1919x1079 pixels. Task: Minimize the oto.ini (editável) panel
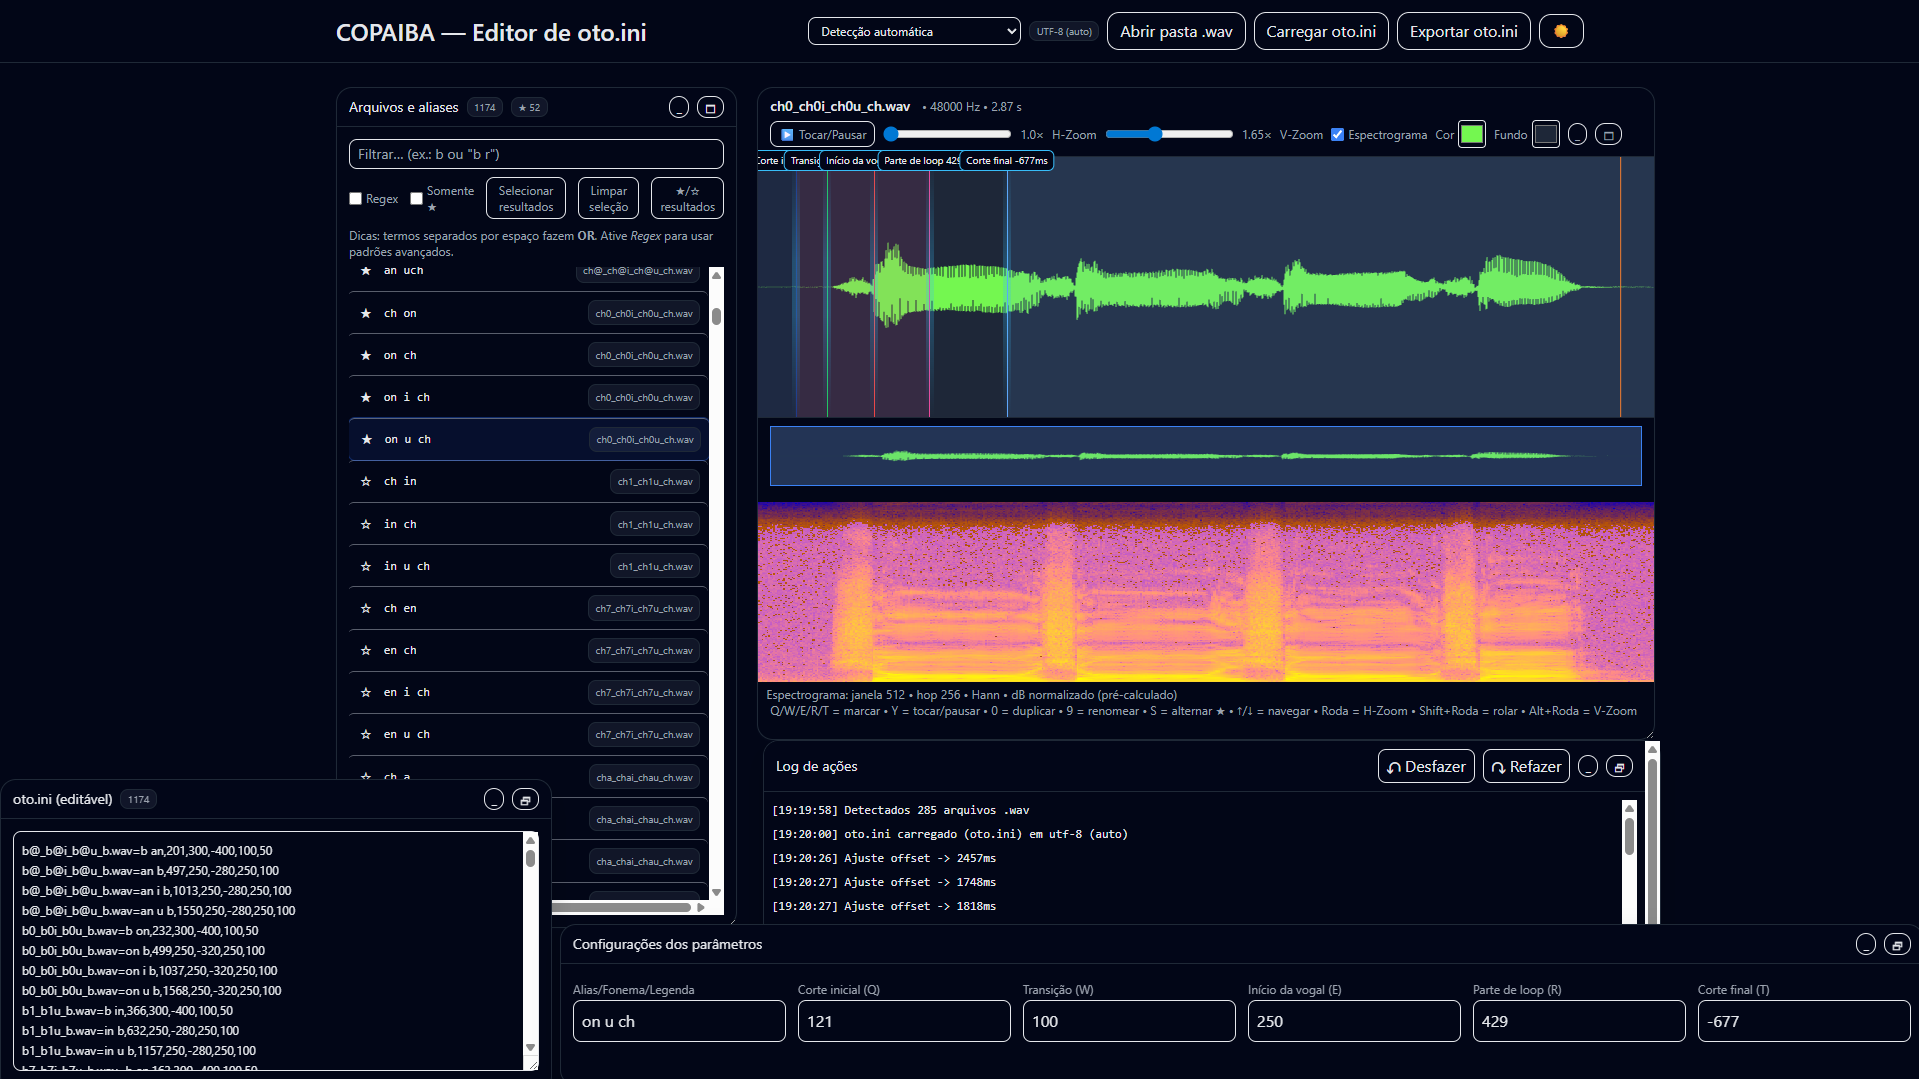tap(494, 800)
